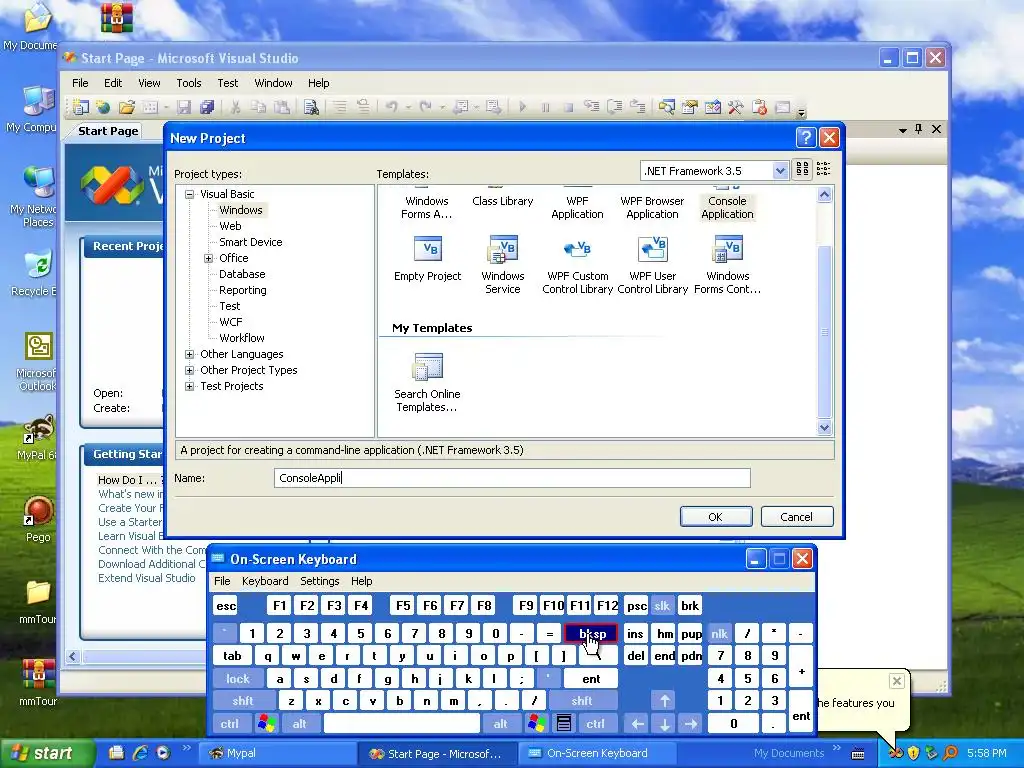Toggle the left alt key
Screen dimensions: 1024x768
click(299, 723)
